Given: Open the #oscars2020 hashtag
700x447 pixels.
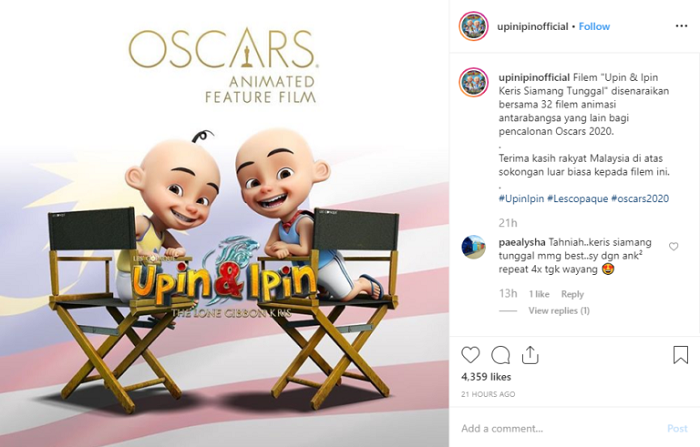Looking at the screenshot, I should click(640, 199).
